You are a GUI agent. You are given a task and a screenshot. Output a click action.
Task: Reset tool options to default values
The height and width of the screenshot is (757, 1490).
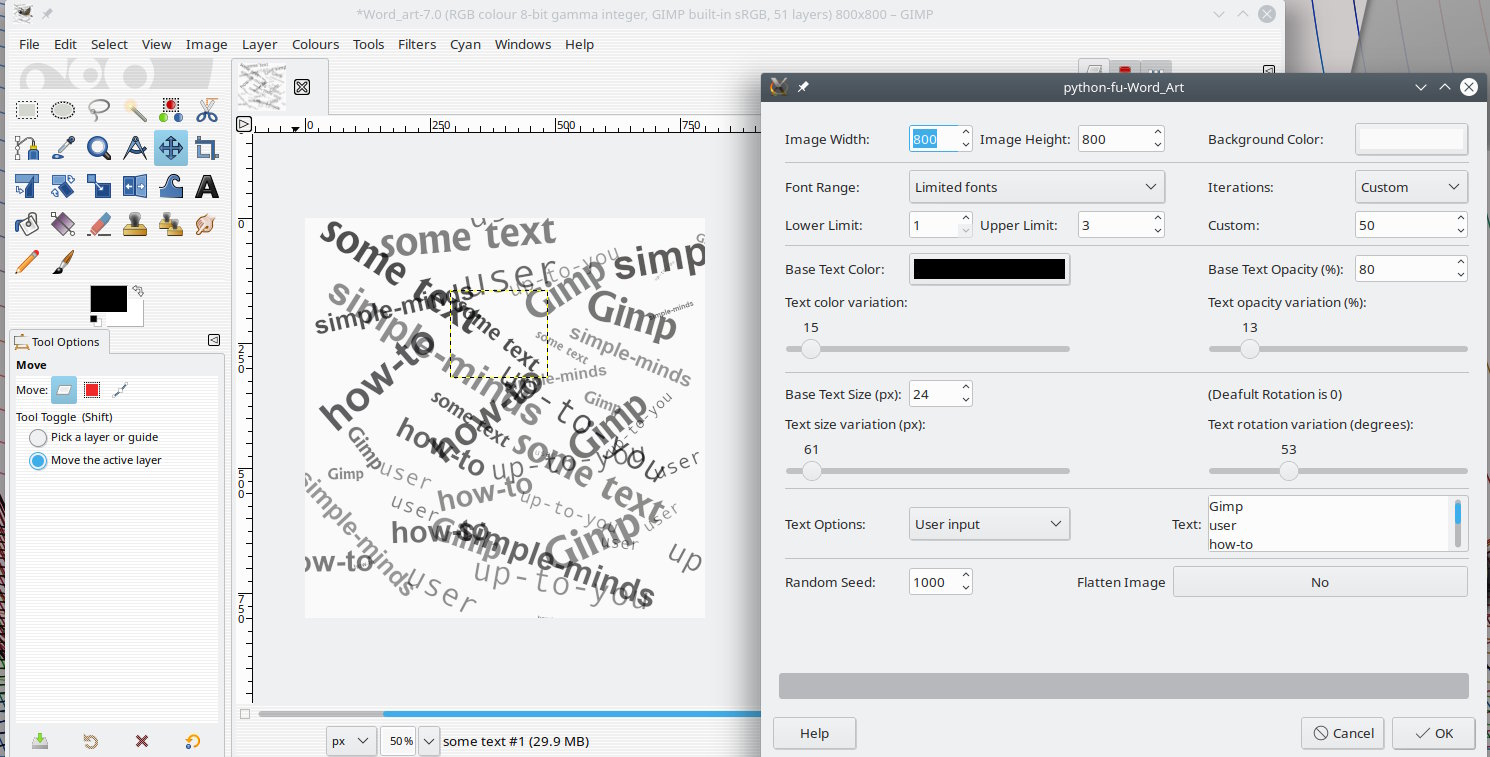193,741
